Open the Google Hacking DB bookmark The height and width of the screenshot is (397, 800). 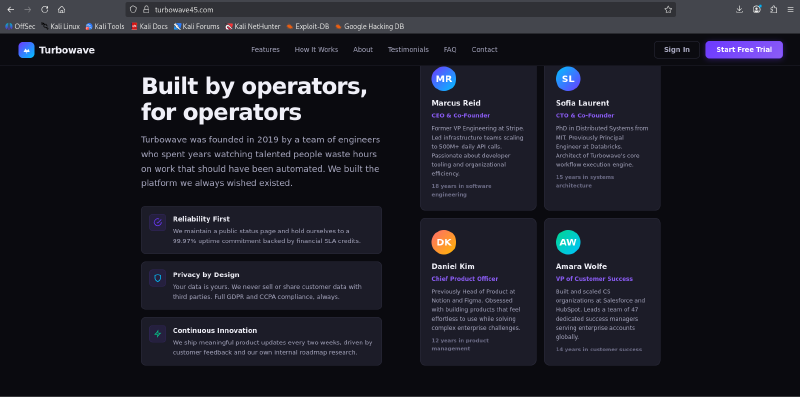(370, 26)
